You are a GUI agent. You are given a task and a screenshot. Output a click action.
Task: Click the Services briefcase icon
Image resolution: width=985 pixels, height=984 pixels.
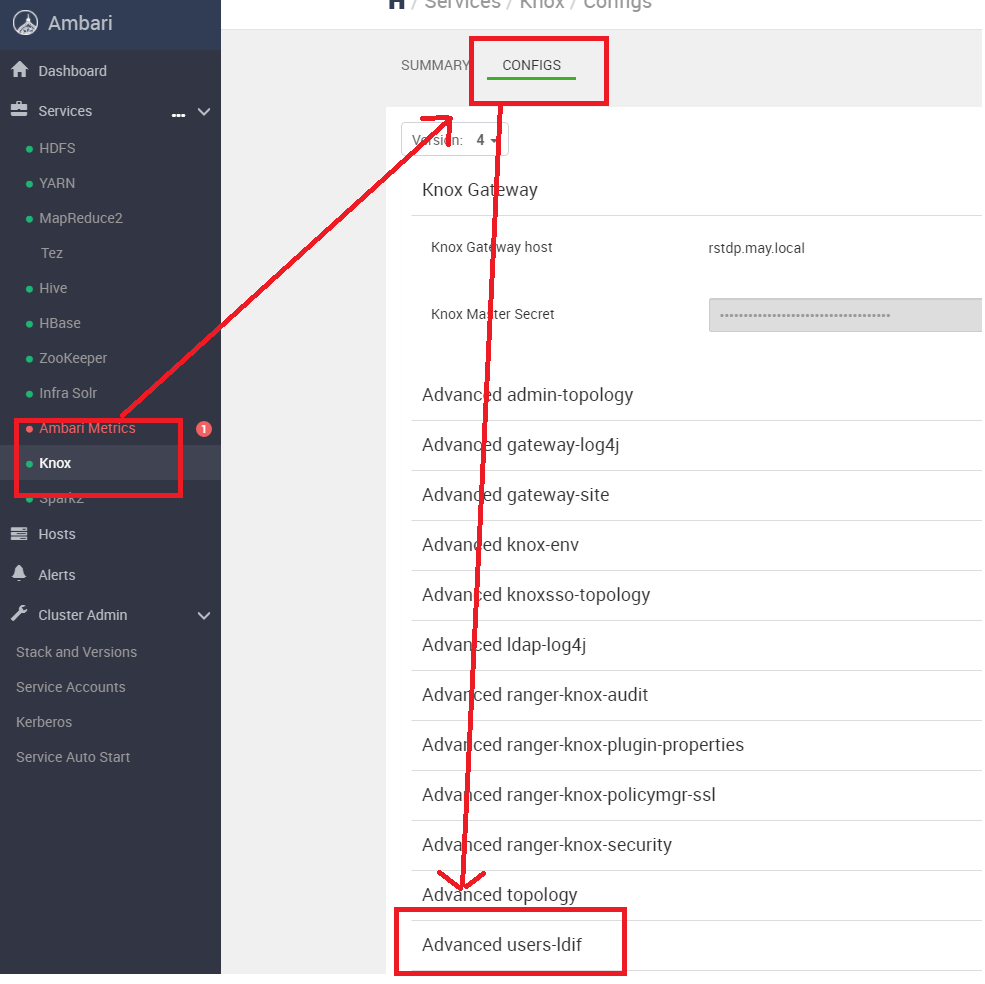pos(19,109)
